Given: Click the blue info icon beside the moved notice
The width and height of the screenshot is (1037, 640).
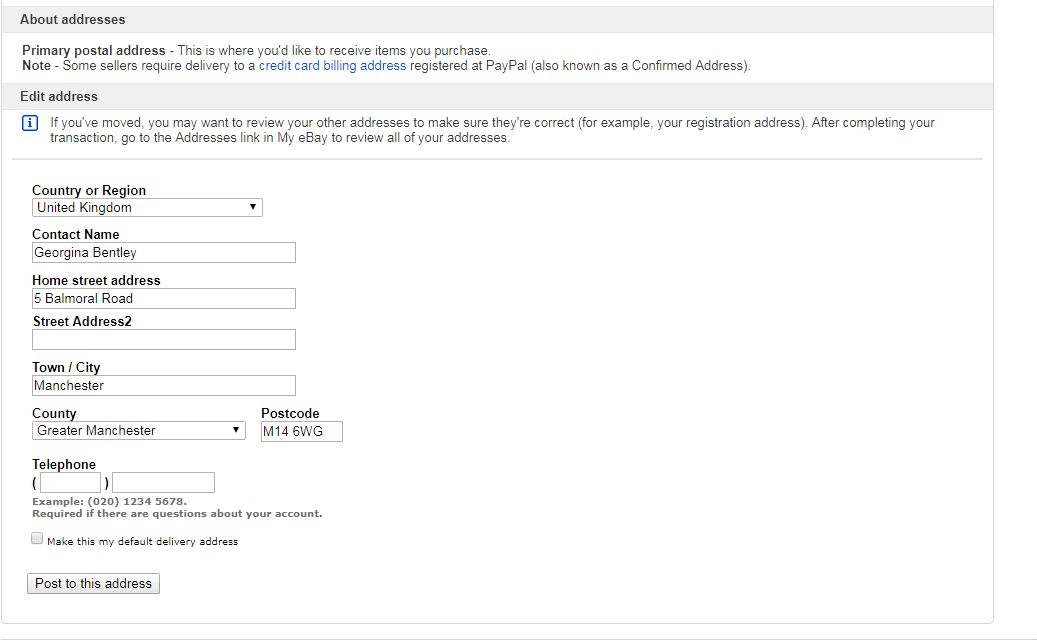Looking at the screenshot, I should point(30,123).
